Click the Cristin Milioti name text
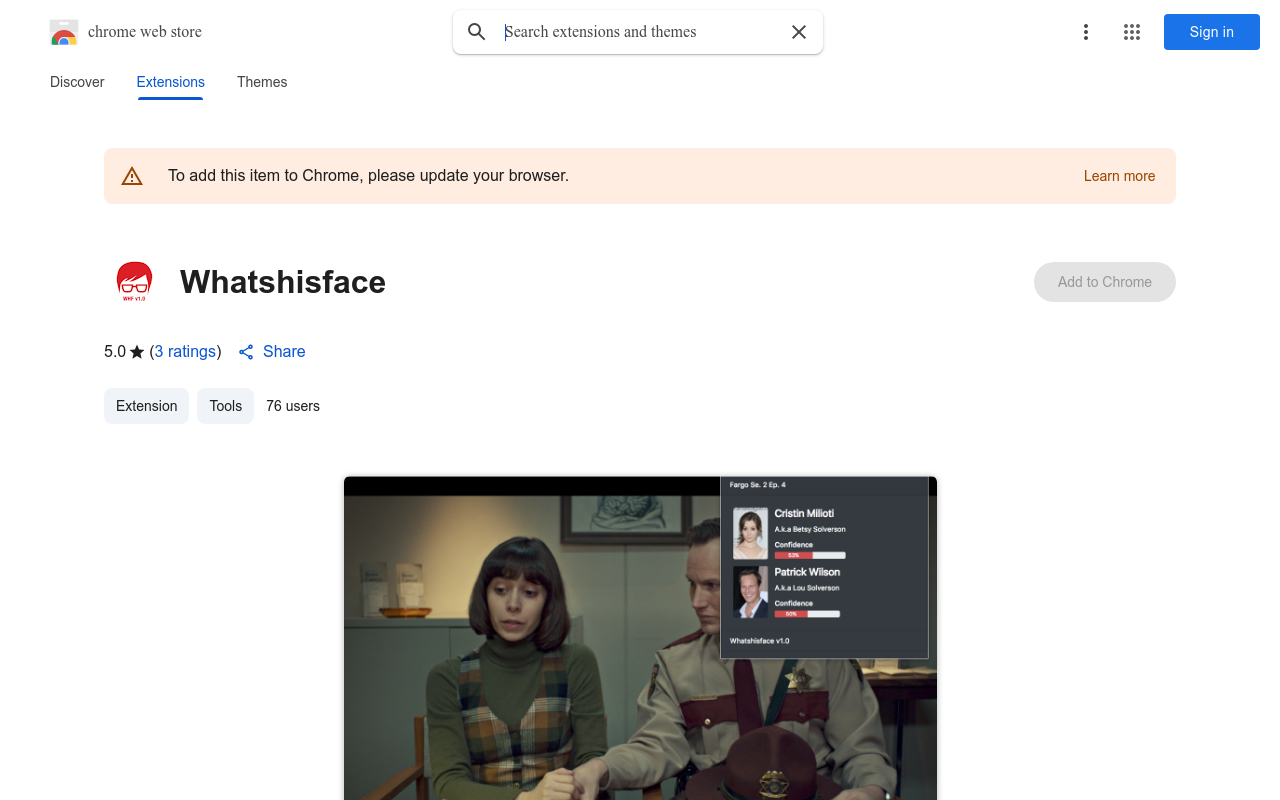Screen dimensions: 1280x800 click(x=804, y=514)
